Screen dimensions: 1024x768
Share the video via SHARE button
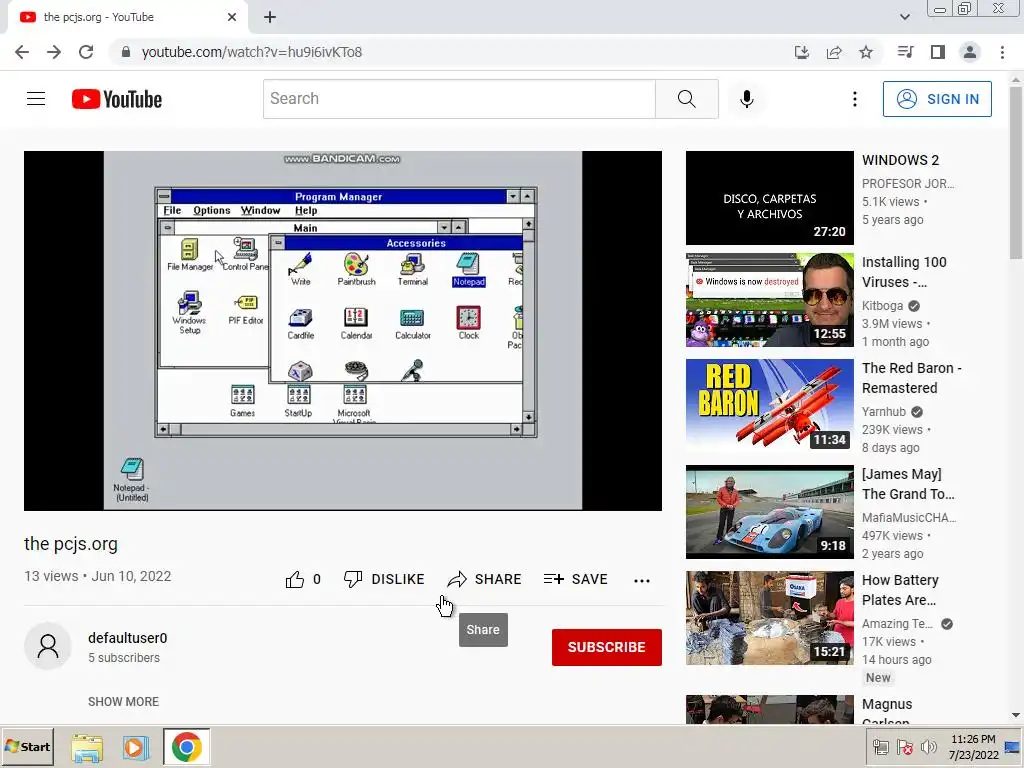pyautogui.click(x=485, y=579)
